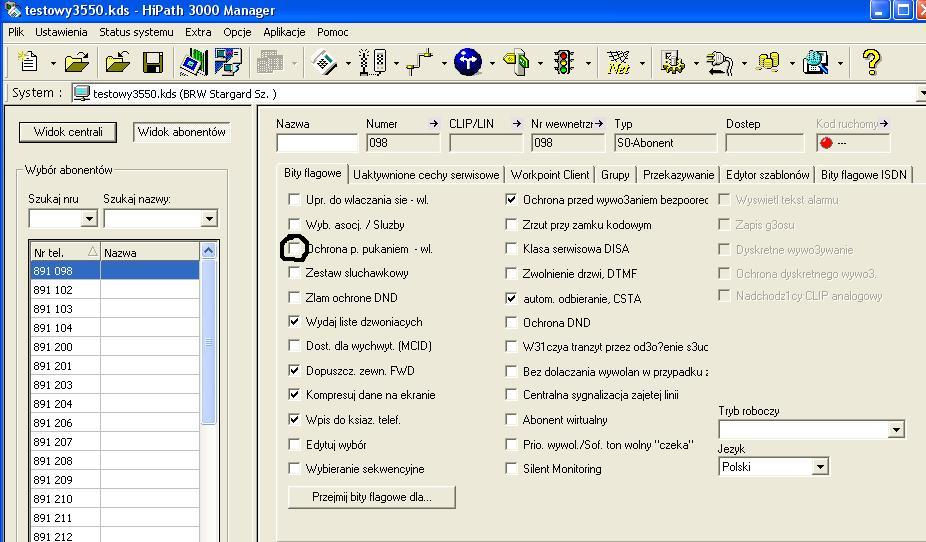Image resolution: width=926 pixels, height=542 pixels.
Task: Uncheck autom. odbieranie, CSTA checkbox
Action: (511, 299)
